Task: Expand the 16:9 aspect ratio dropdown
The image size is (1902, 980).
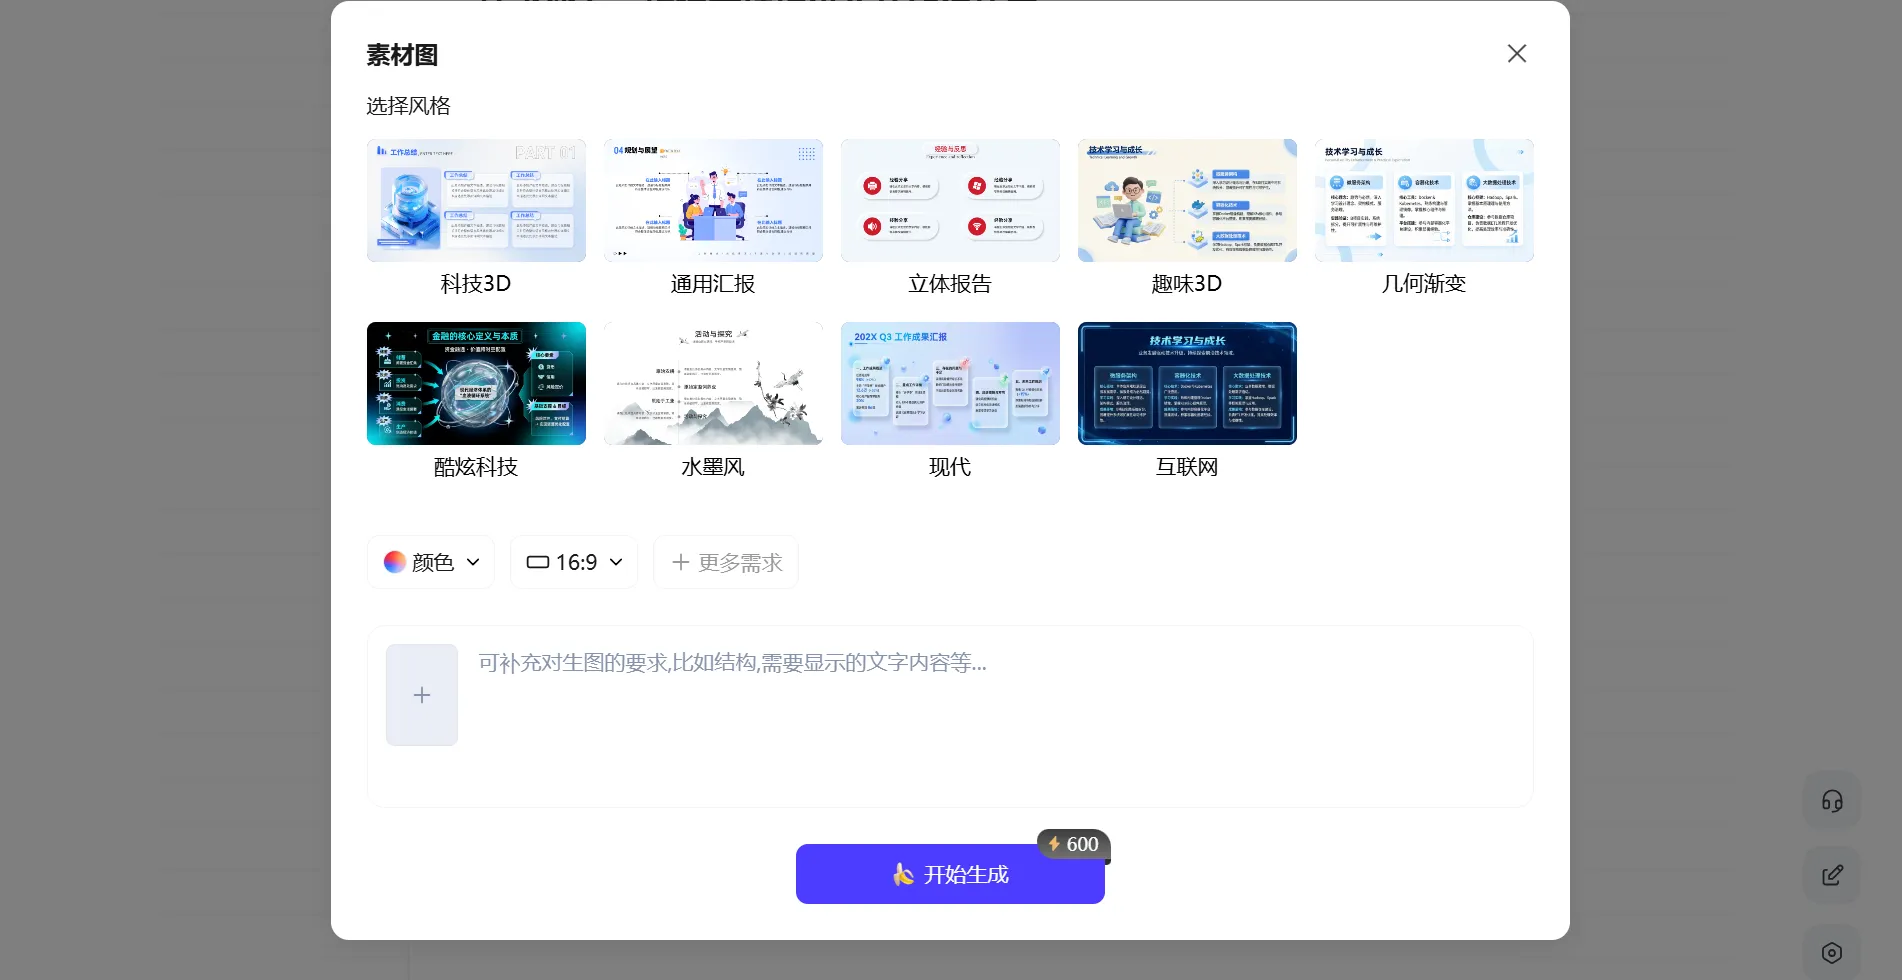Action: (x=574, y=562)
